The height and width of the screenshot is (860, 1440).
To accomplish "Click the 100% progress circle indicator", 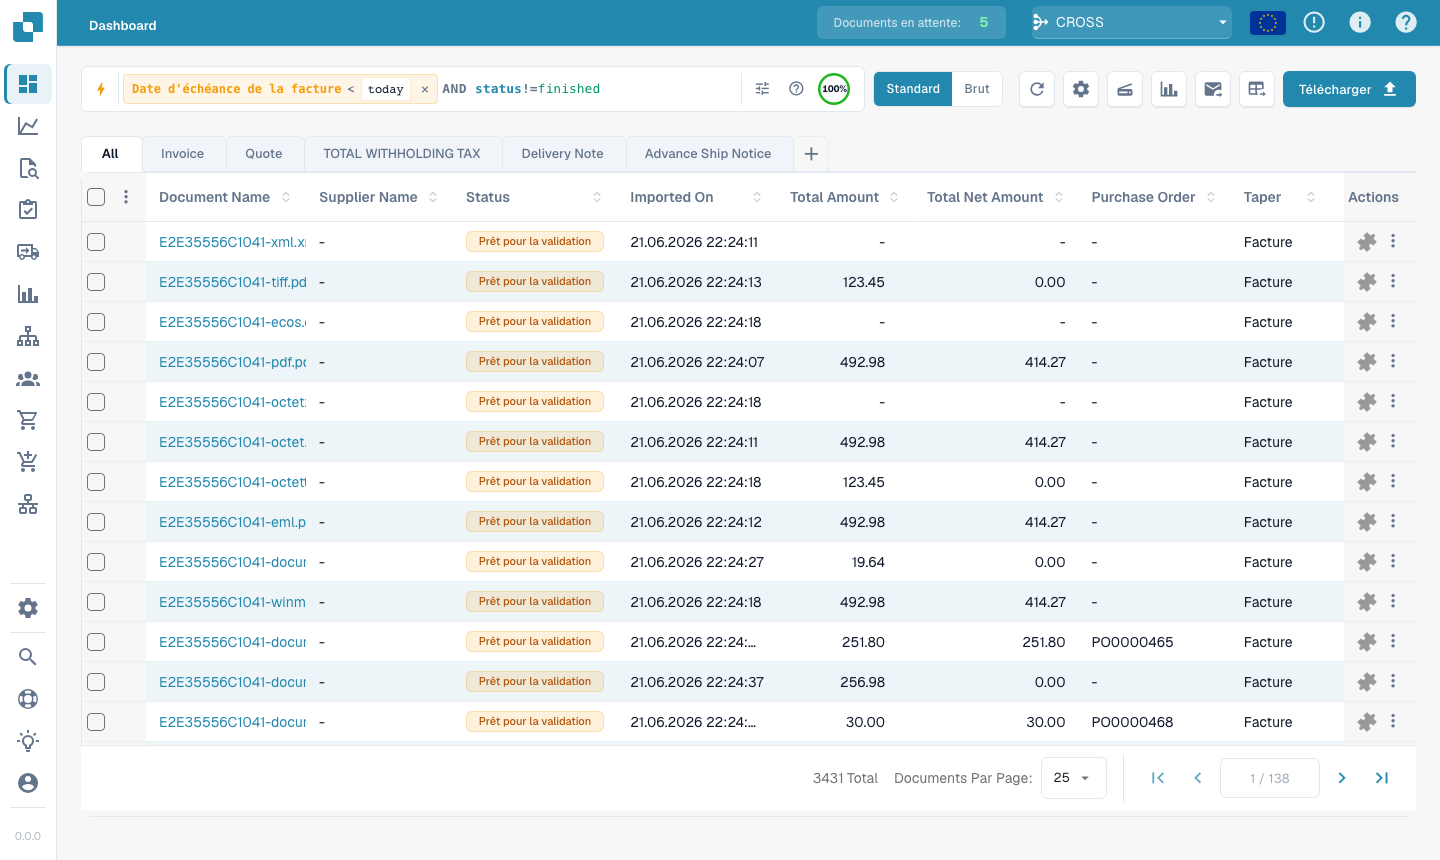I will (x=834, y=89).
